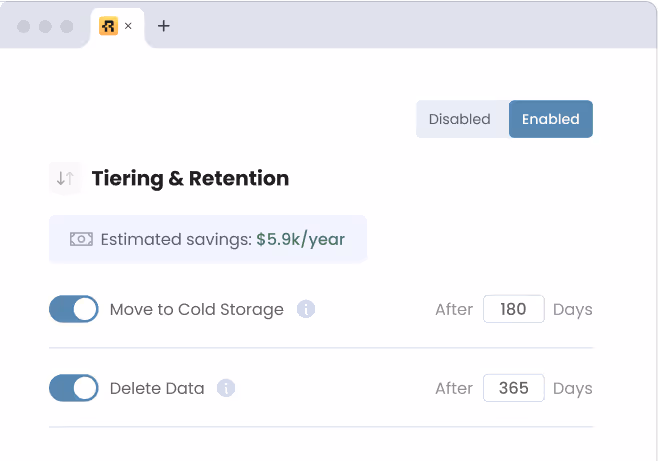
Task: Click the cold storage days input field
Action: coord(513,309)
